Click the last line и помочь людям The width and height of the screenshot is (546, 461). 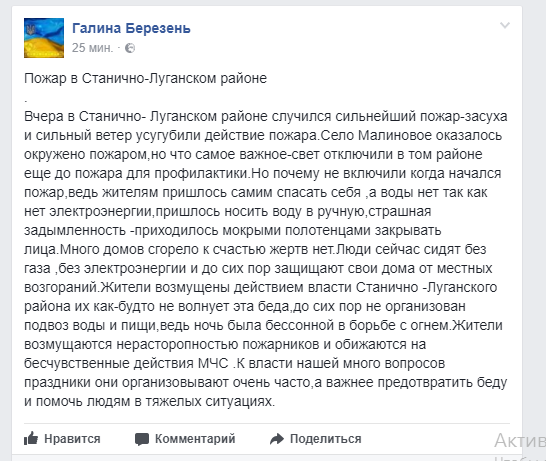(149, 401)
